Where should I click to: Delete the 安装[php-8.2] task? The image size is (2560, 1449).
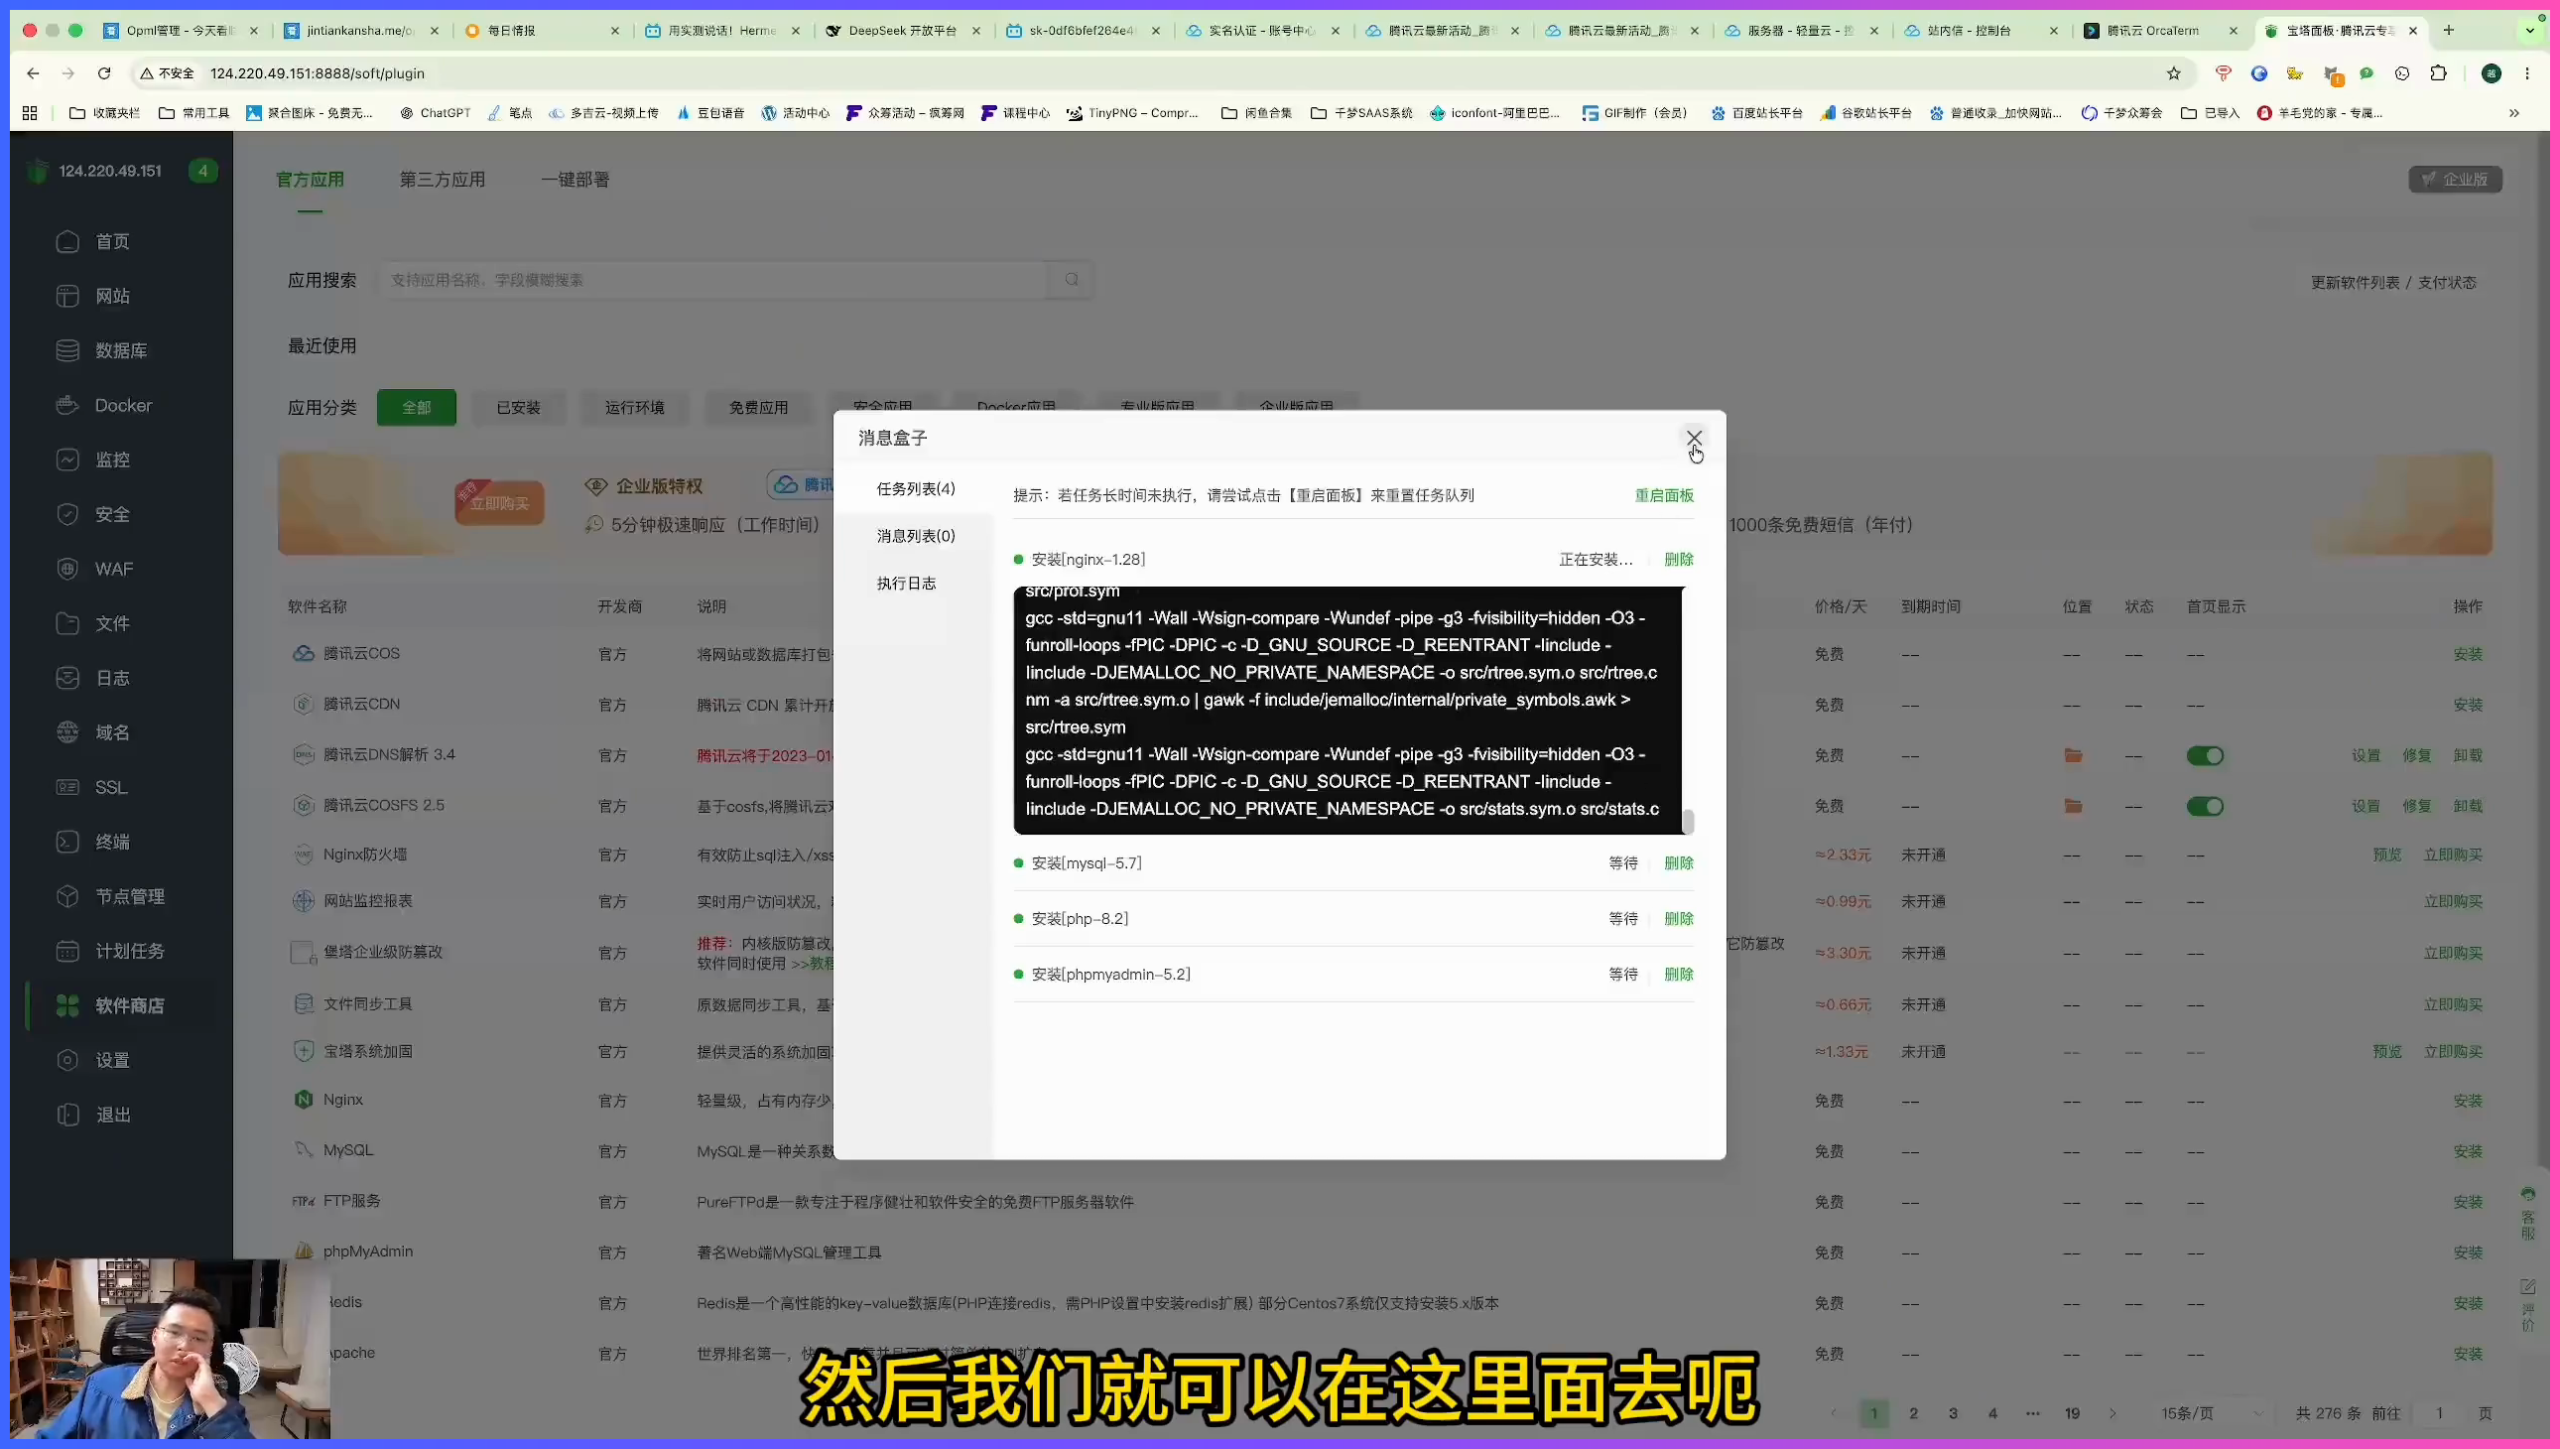click(1678, 919)
